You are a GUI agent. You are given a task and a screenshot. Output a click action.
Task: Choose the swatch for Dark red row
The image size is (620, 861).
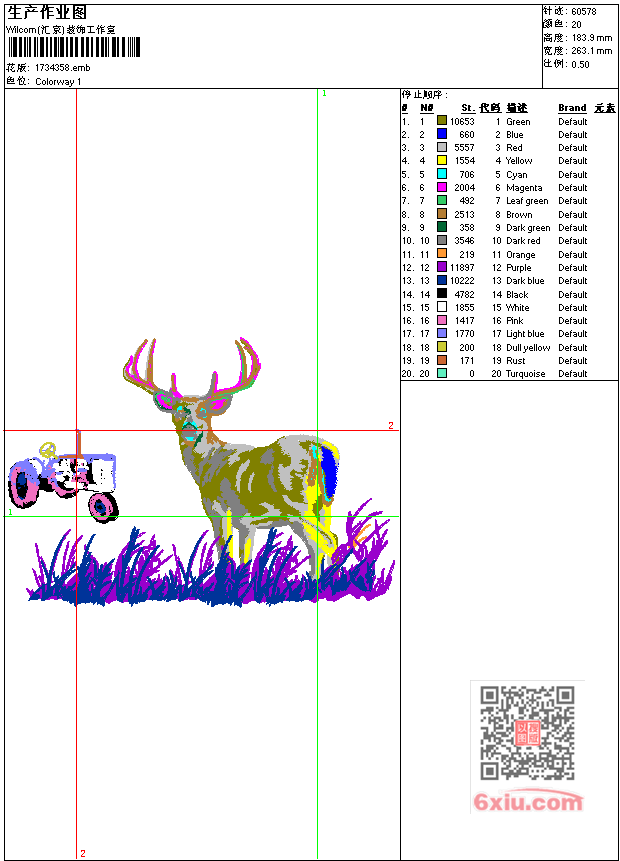(x=442, y=240)
